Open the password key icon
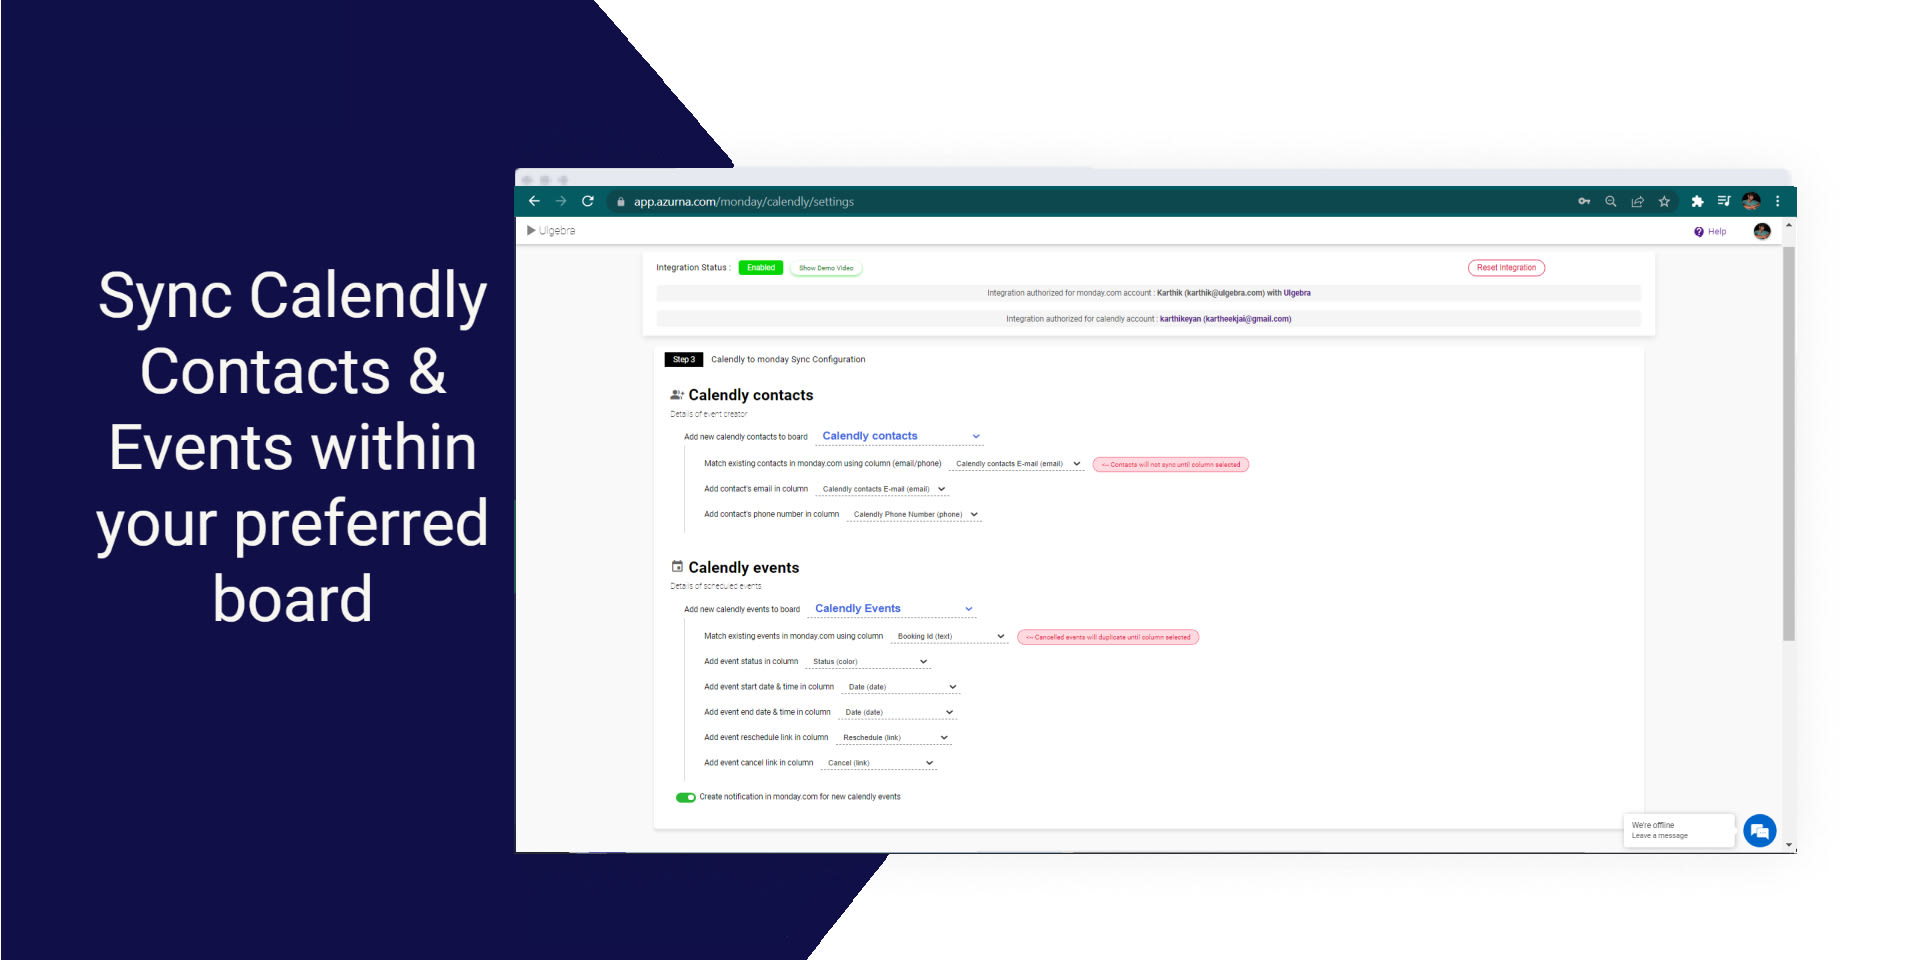1920x960 pixels. coord(1584,201)
